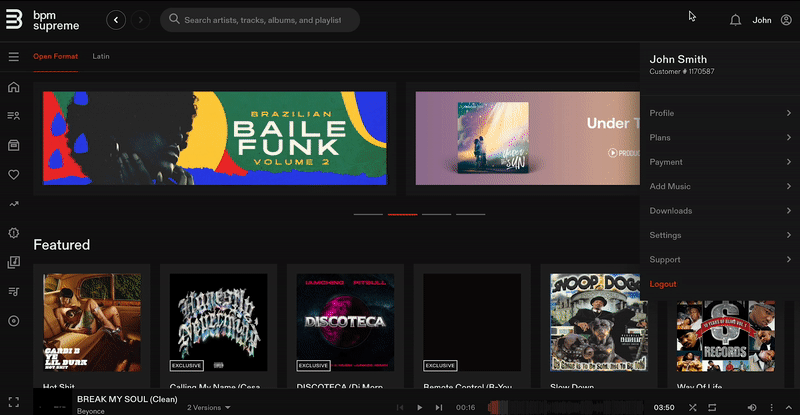Open the 2 Versions dropdown
This screenshot has width=800, height=415.
[209, 407]
